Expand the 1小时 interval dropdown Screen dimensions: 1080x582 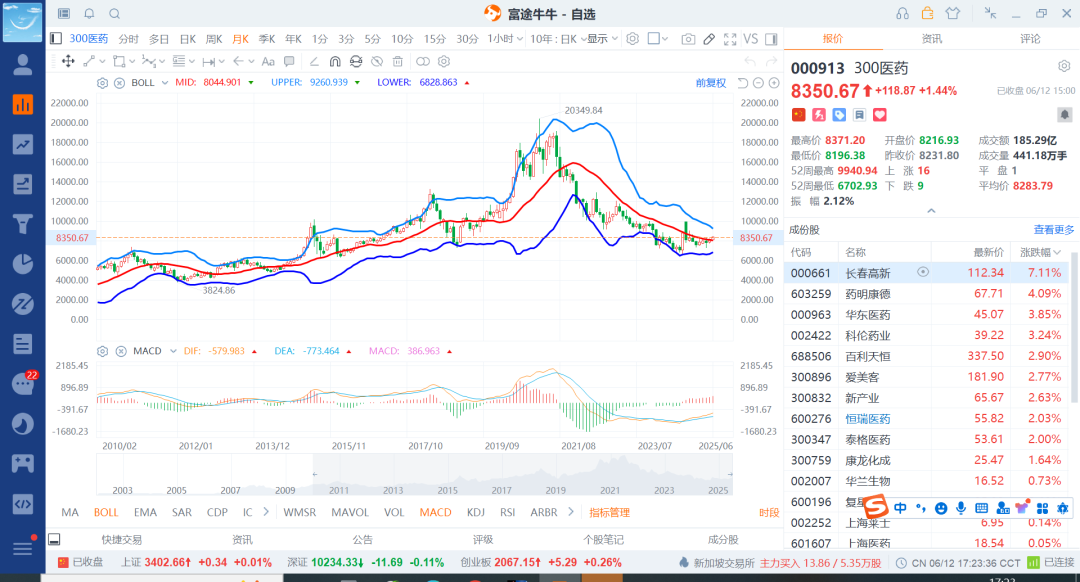coord(505,39)
